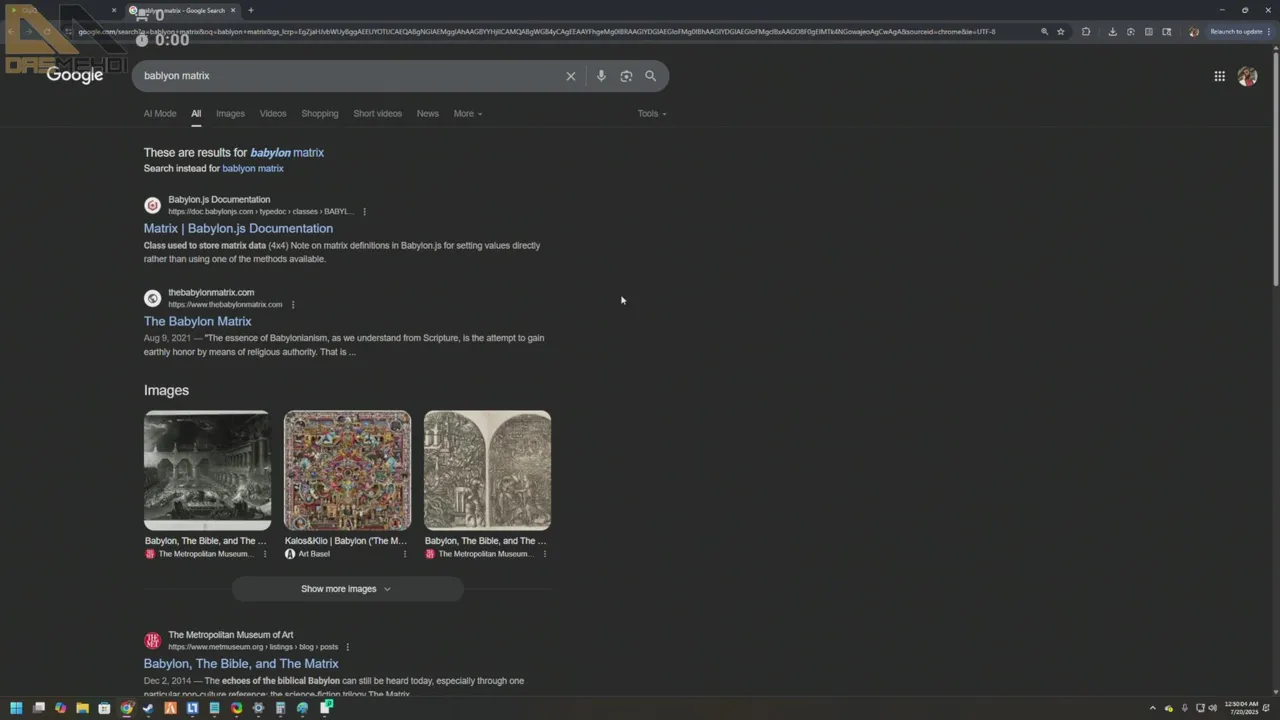Open Steam from the taskbar
Image resolution: width=1280 pixels, height=720 pixels.
(148, 708)
